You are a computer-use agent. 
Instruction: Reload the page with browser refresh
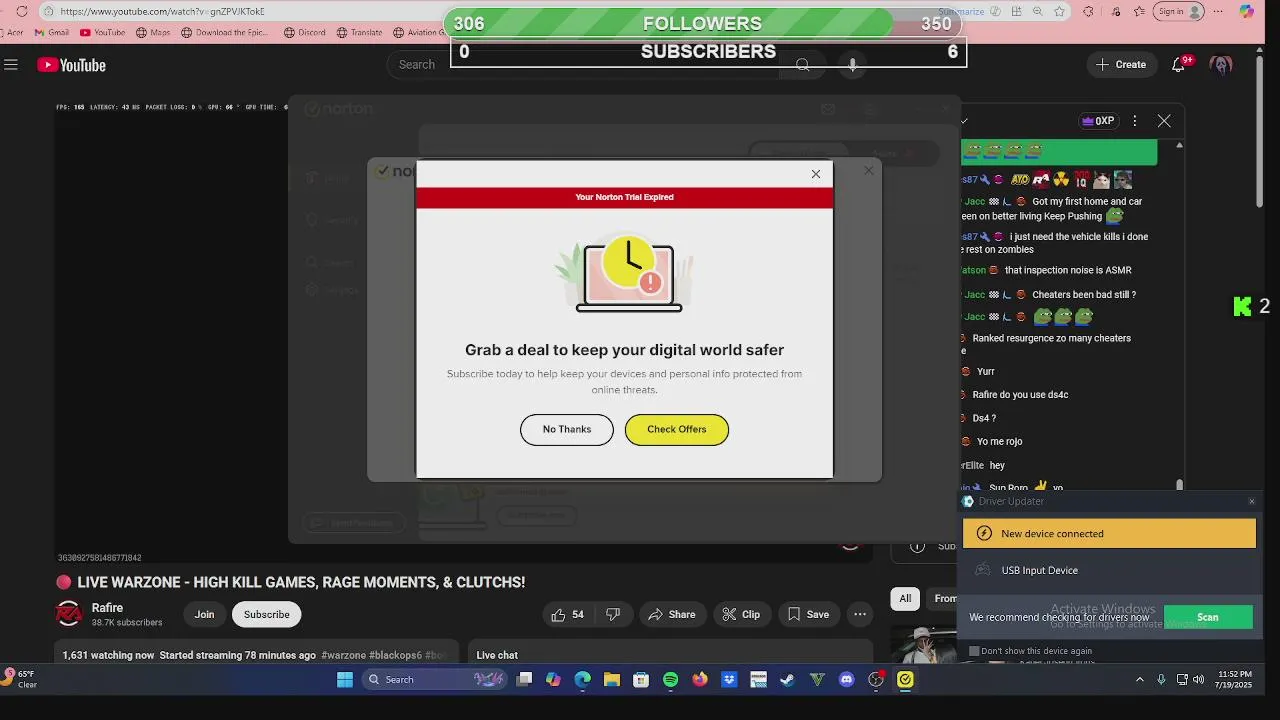tap(22, 11)
